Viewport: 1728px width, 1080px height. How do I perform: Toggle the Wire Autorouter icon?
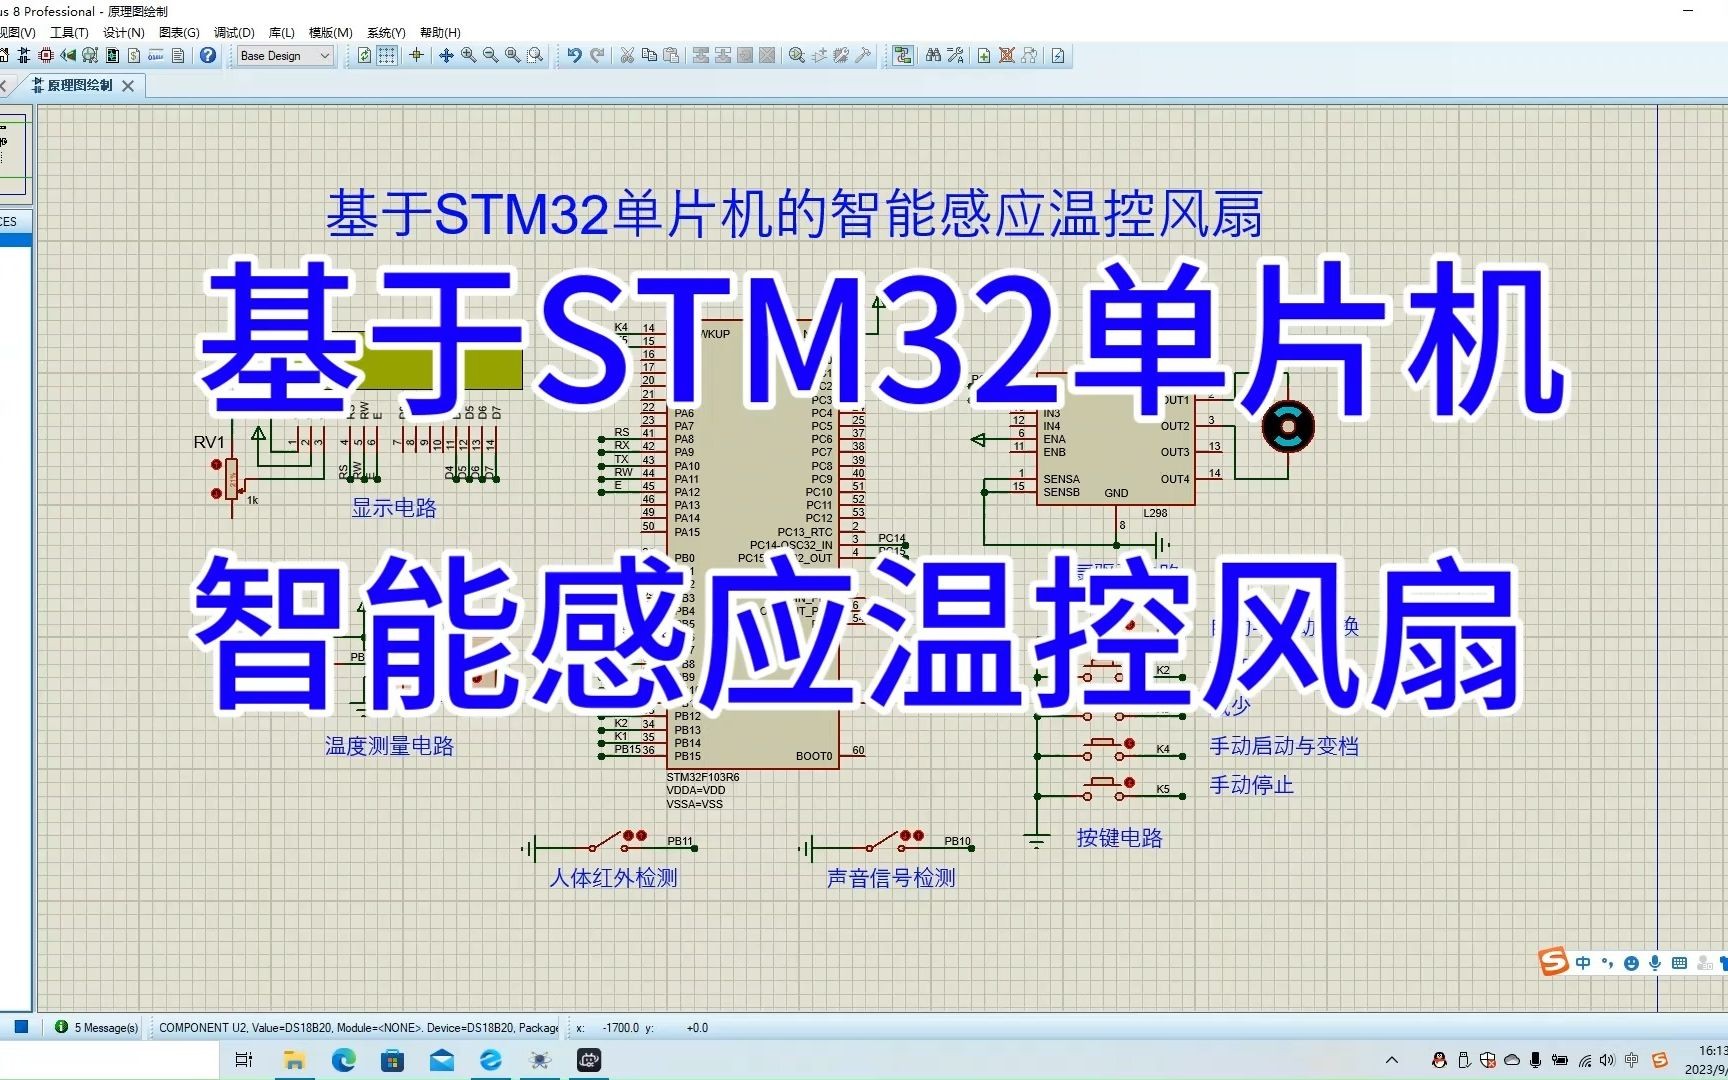(x=902, y=55)
